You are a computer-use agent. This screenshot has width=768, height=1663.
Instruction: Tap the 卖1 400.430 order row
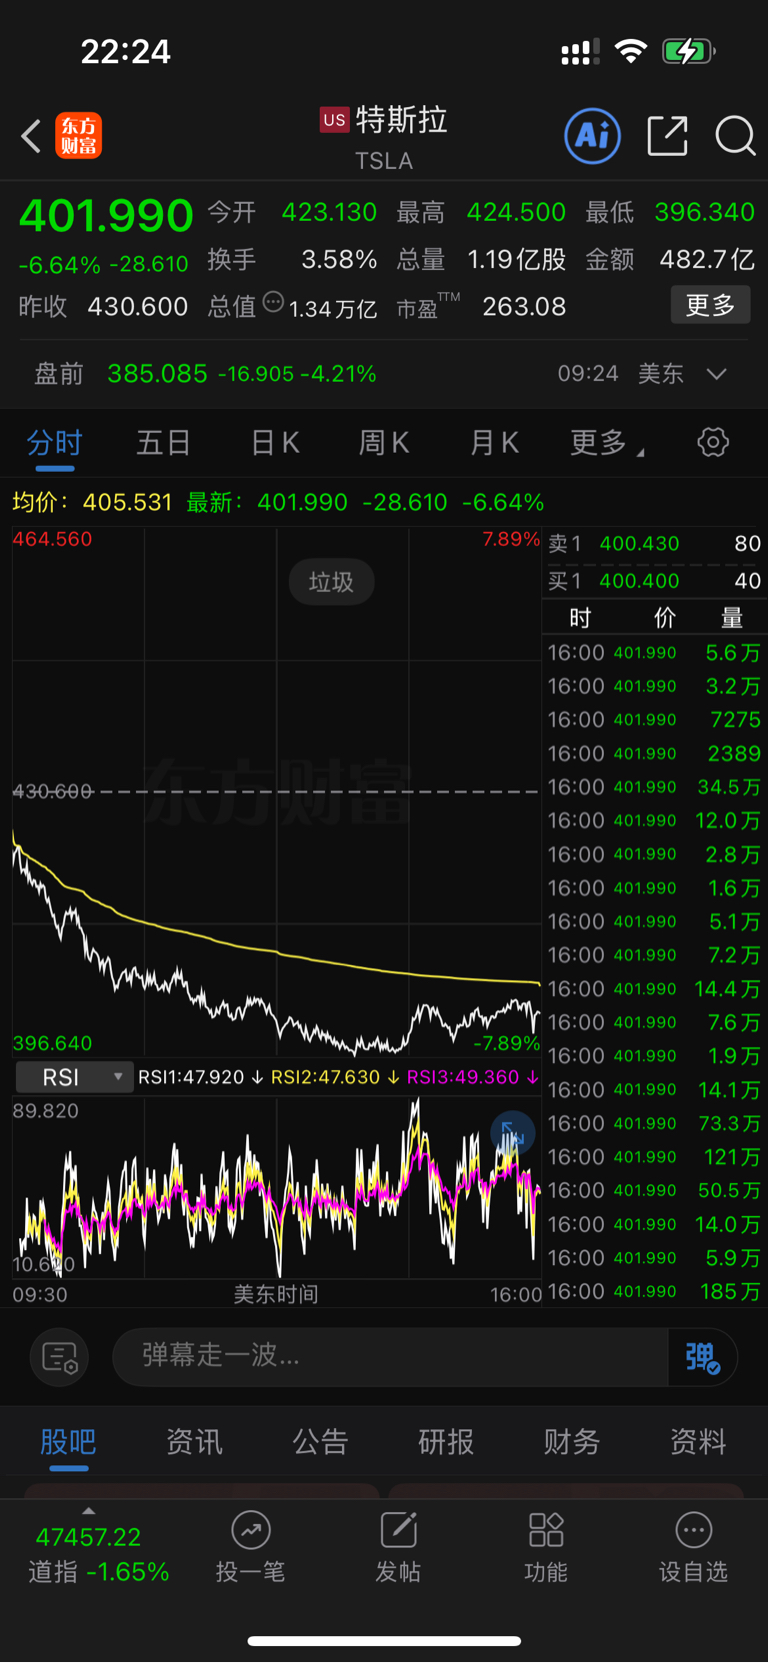[655, 544]
